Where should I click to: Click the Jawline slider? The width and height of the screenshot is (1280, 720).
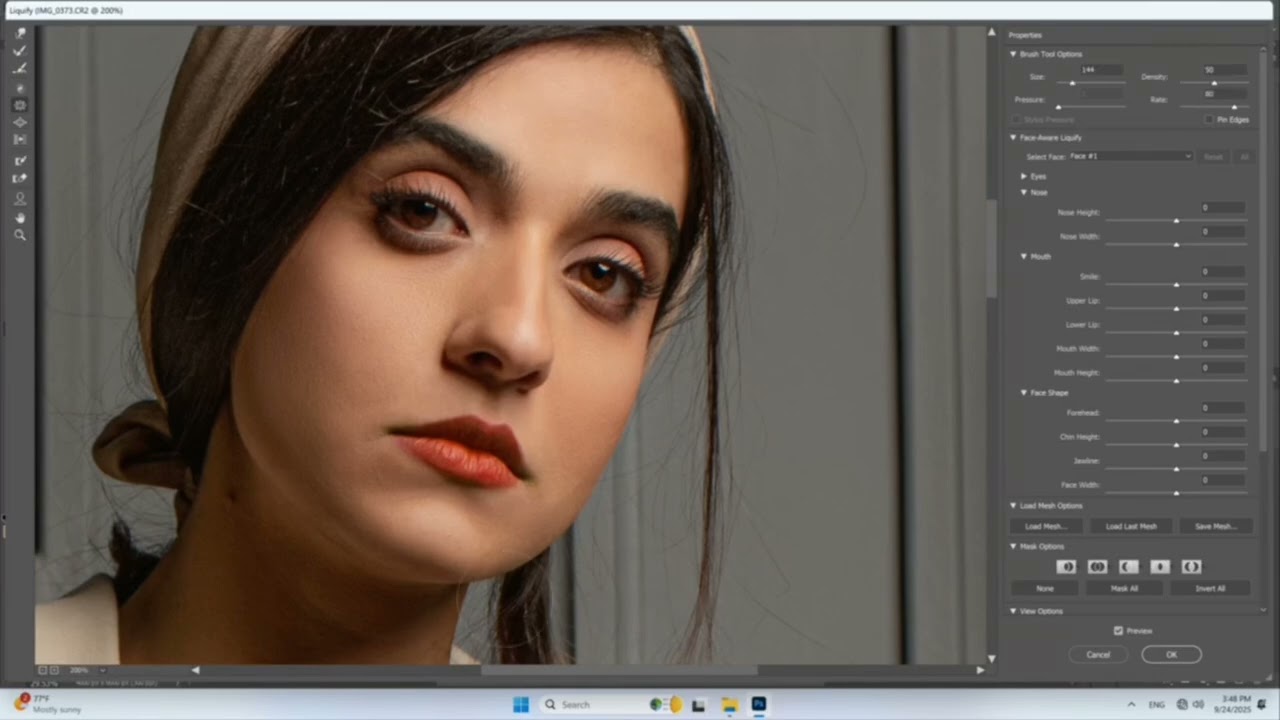(1176, 468)
